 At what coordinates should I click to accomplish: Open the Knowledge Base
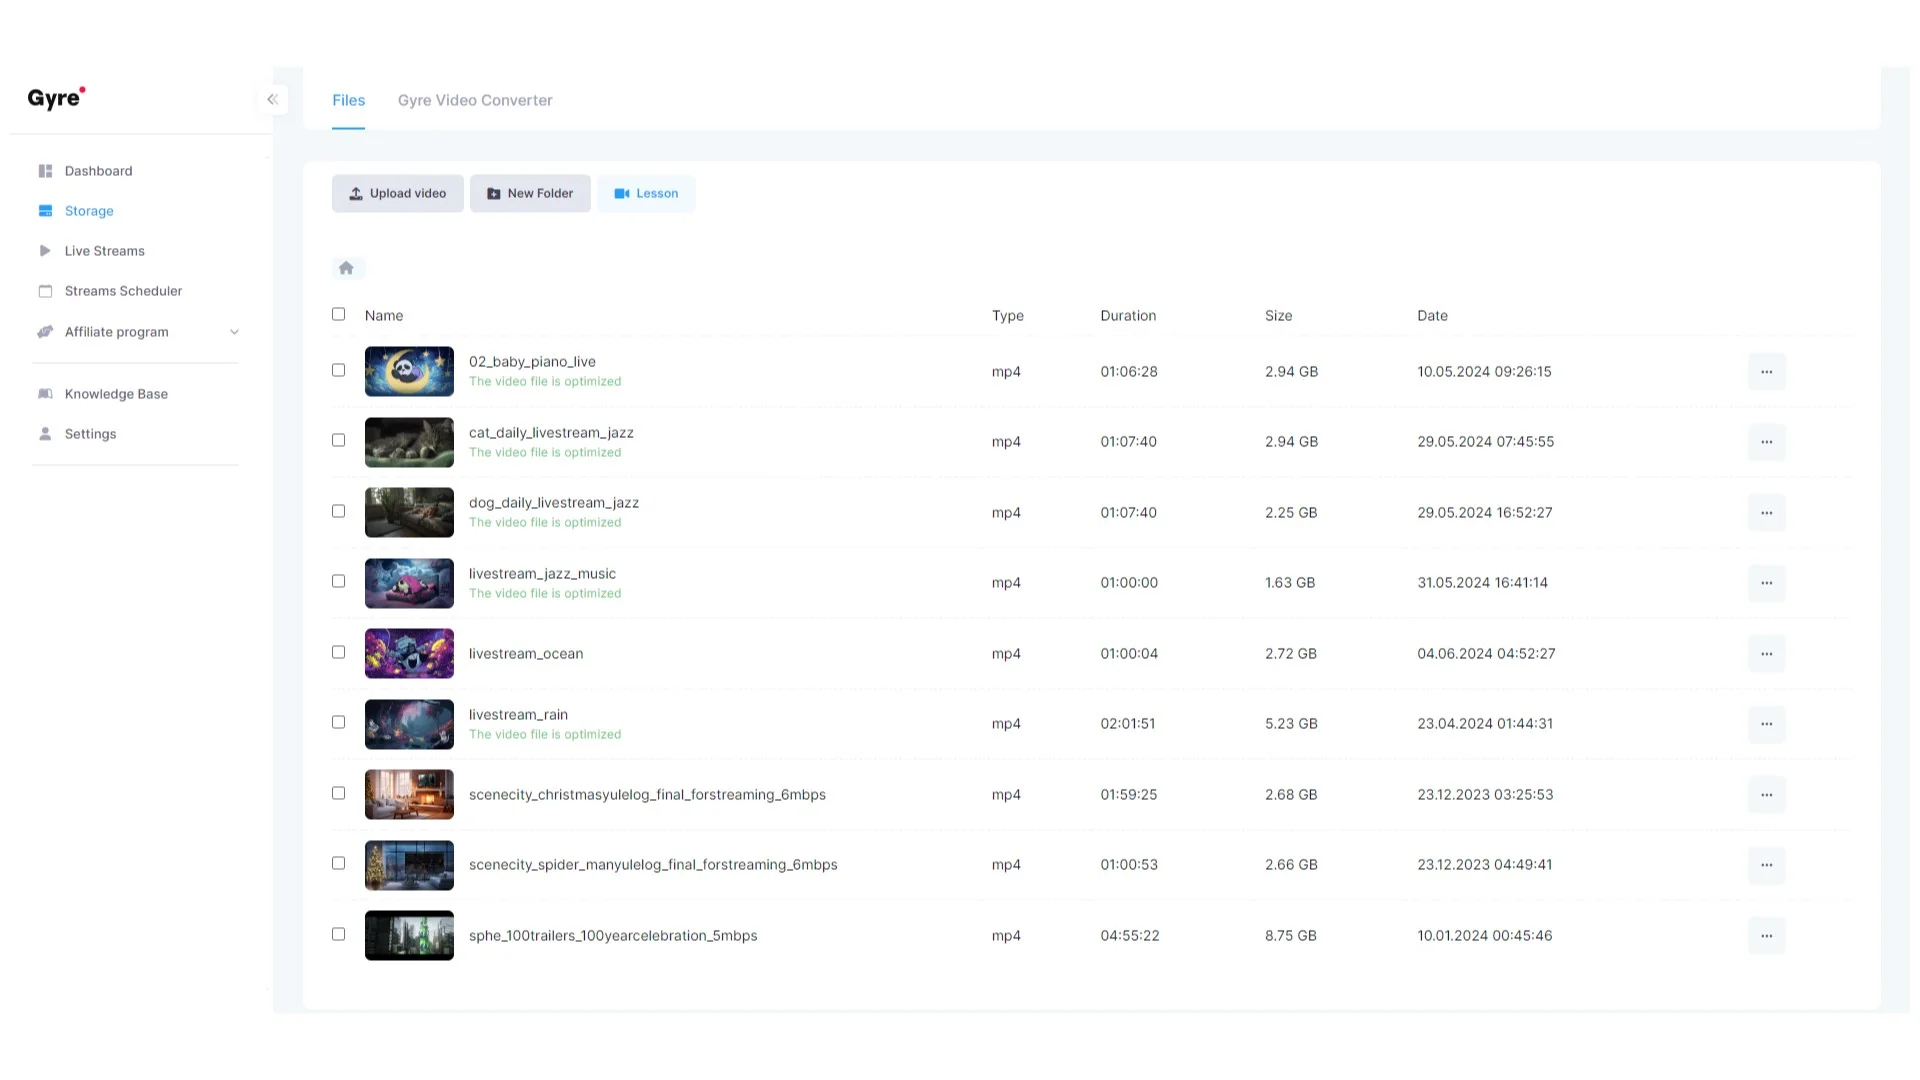point(116,393)
